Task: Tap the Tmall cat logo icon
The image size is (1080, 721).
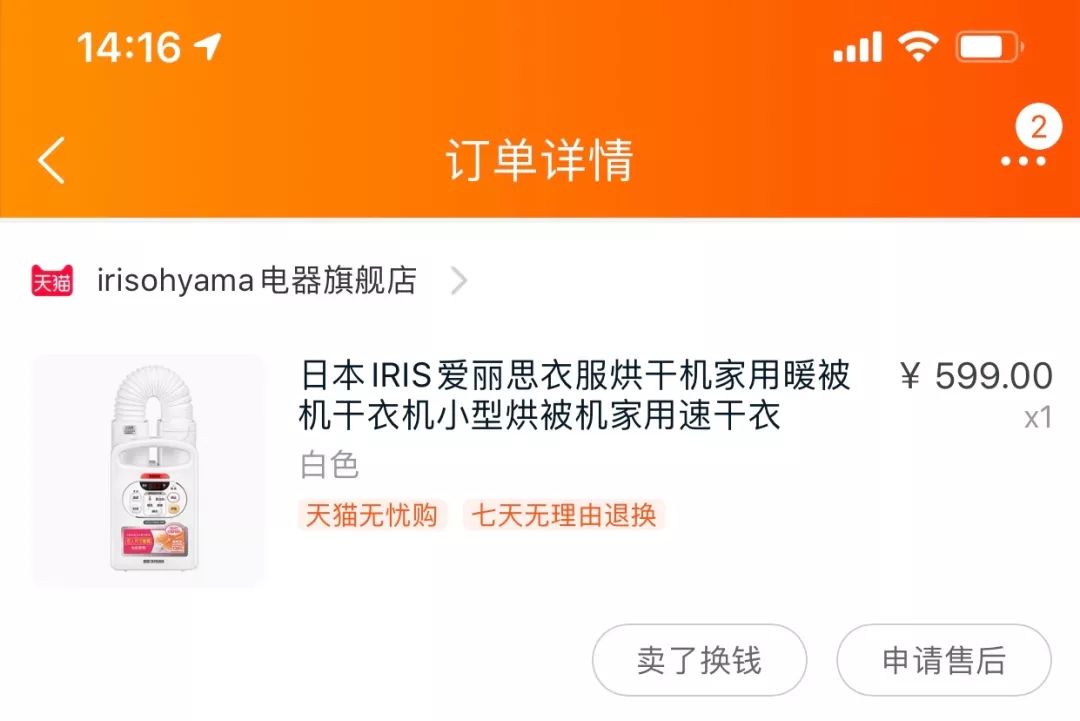Action: pos(52,280)
